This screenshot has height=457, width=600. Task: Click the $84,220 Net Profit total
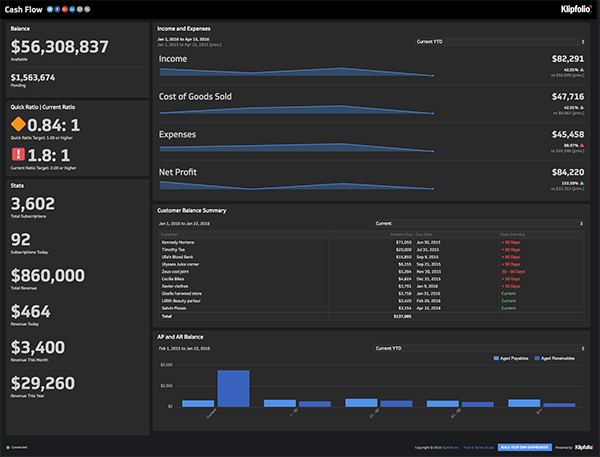pos(568,172)
